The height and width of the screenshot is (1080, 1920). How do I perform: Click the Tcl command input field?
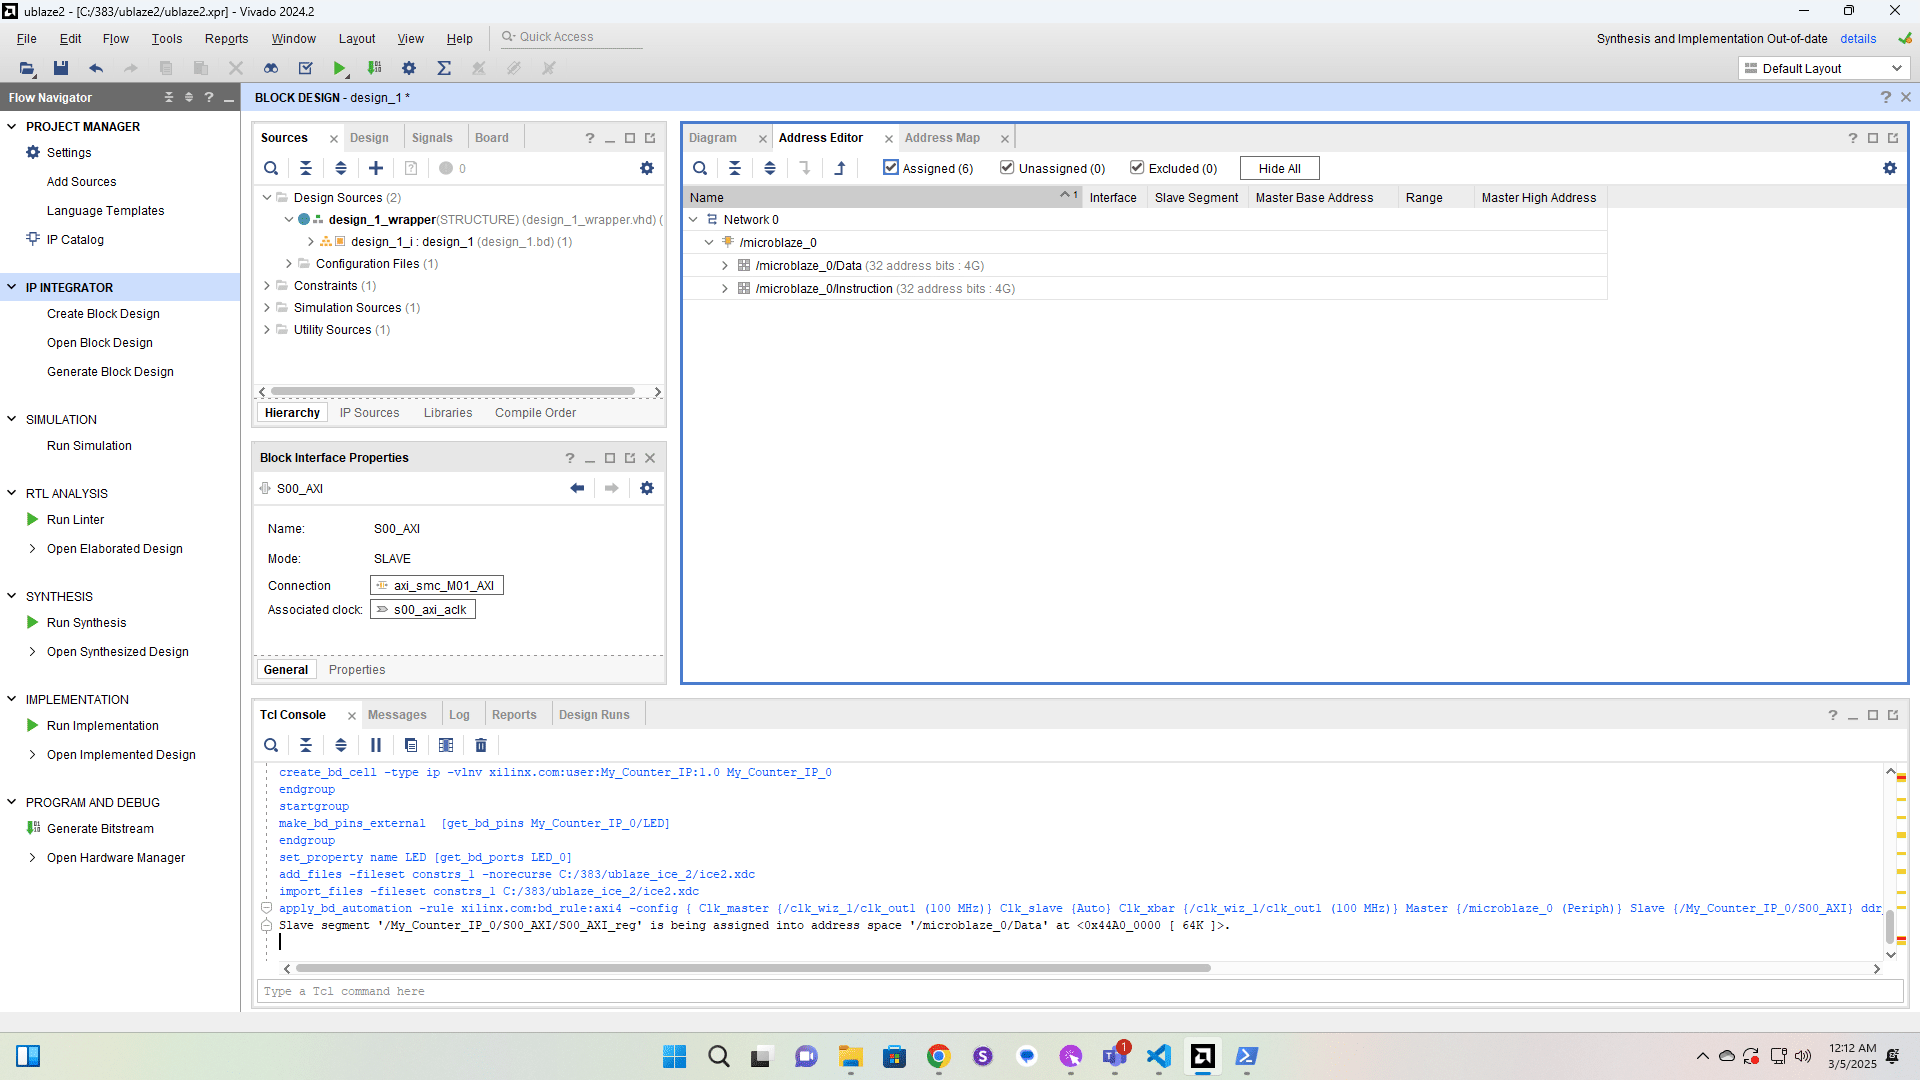(1080, 991)
